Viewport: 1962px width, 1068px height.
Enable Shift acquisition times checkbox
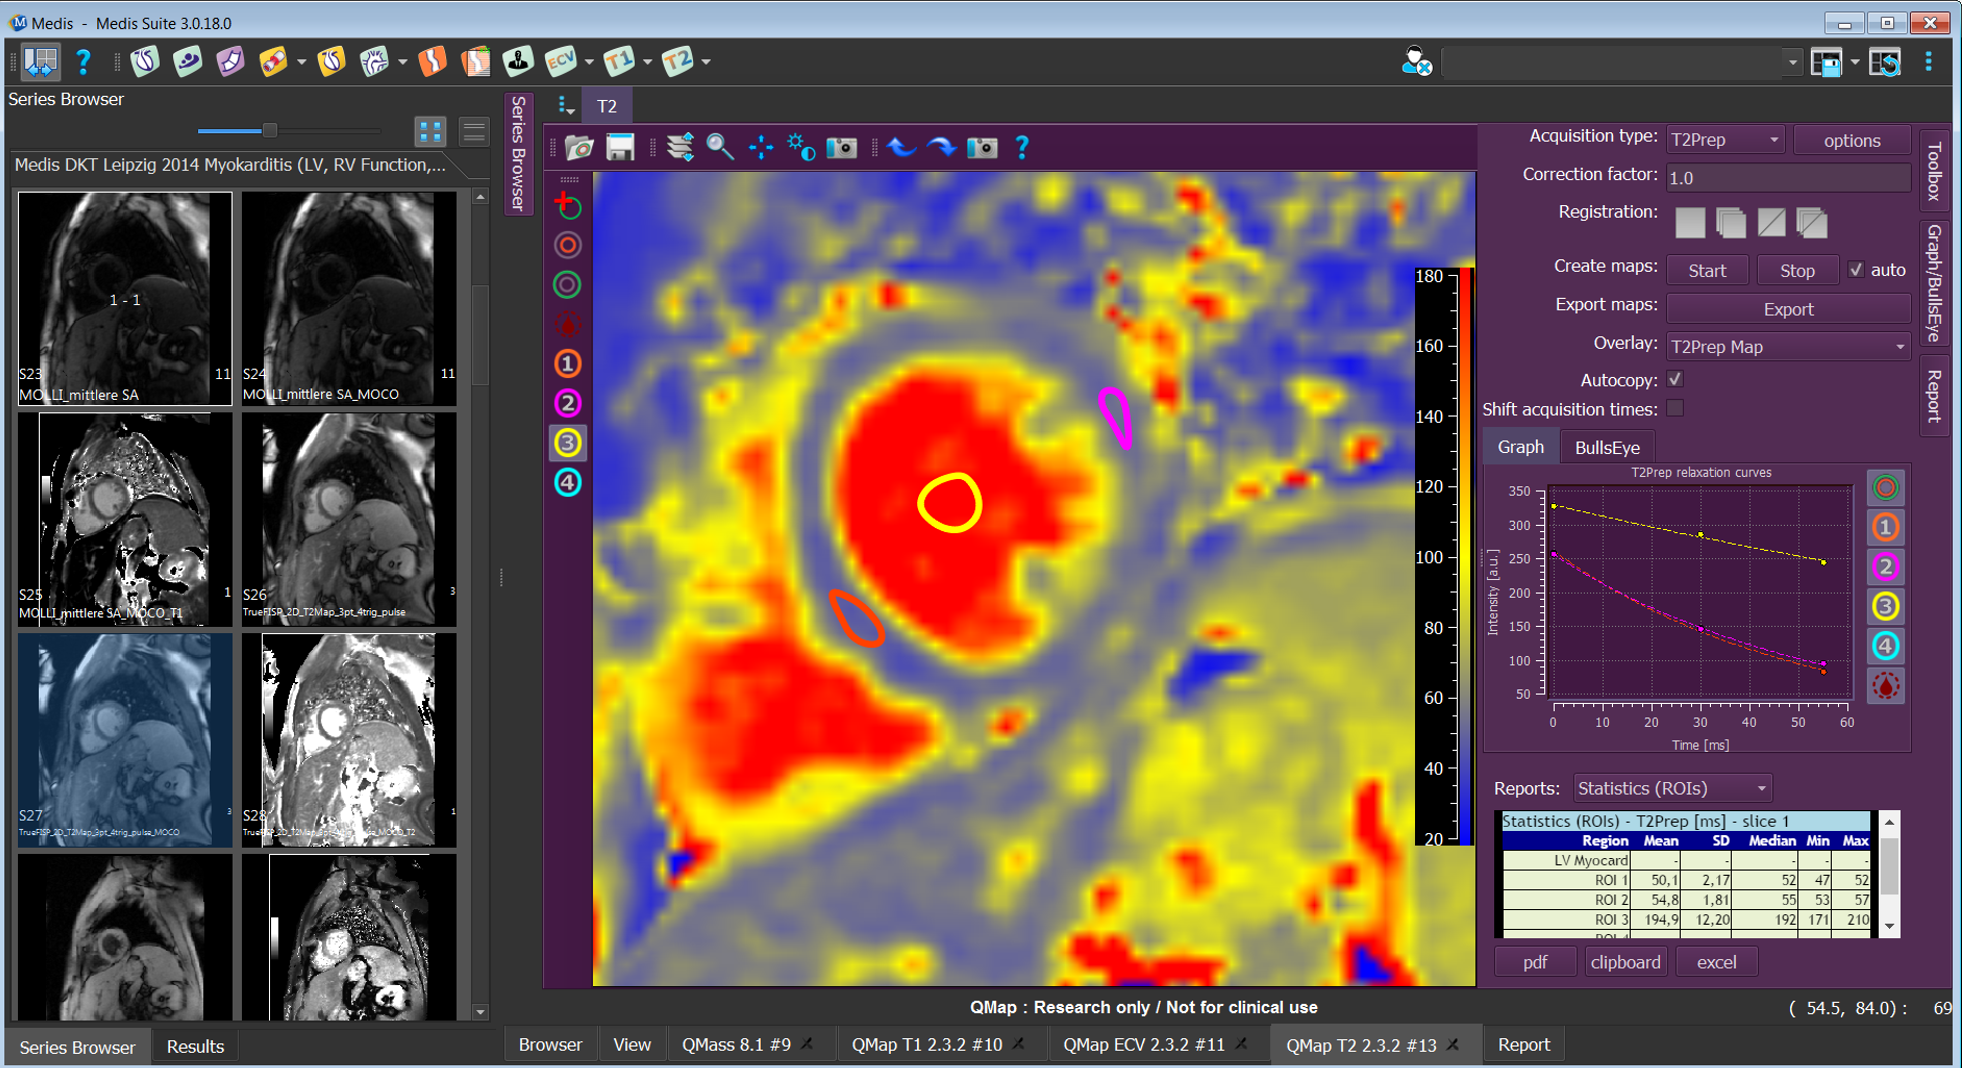pyautogui.click(x=1675, y=409)
